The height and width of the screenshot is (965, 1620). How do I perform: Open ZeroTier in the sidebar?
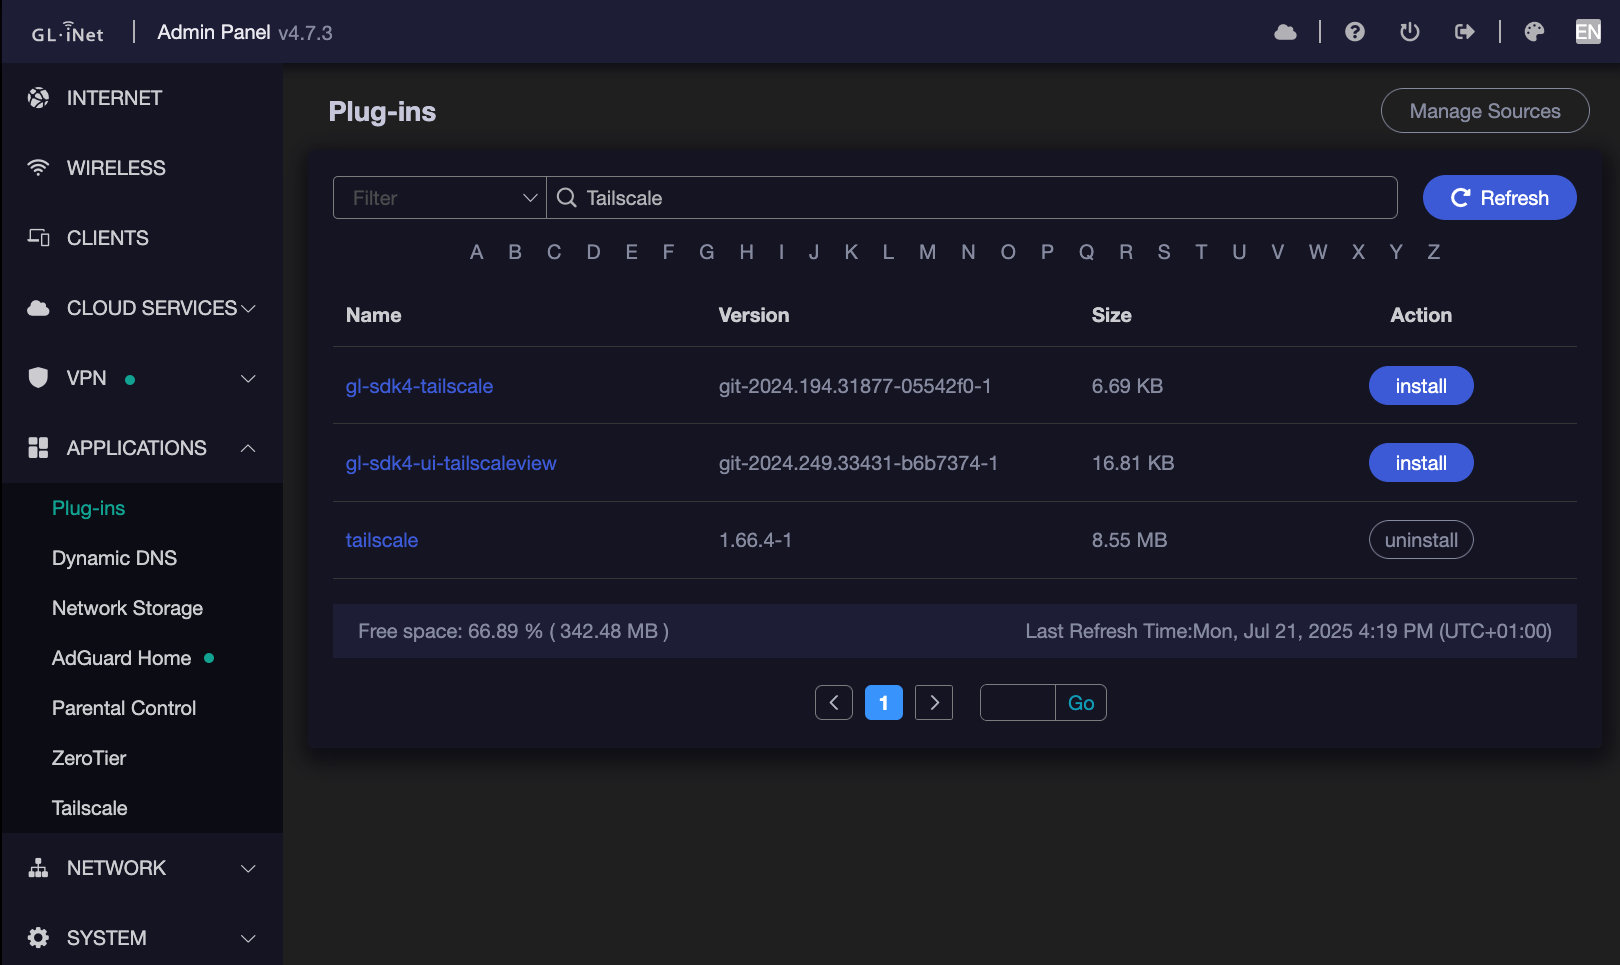pyautogui.click(x=89, y=758)
